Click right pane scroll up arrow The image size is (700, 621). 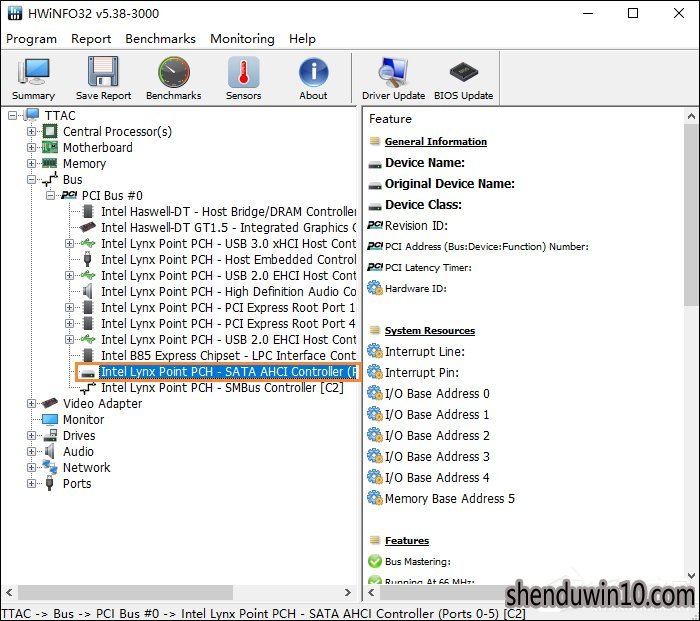(x=691, y=117)
